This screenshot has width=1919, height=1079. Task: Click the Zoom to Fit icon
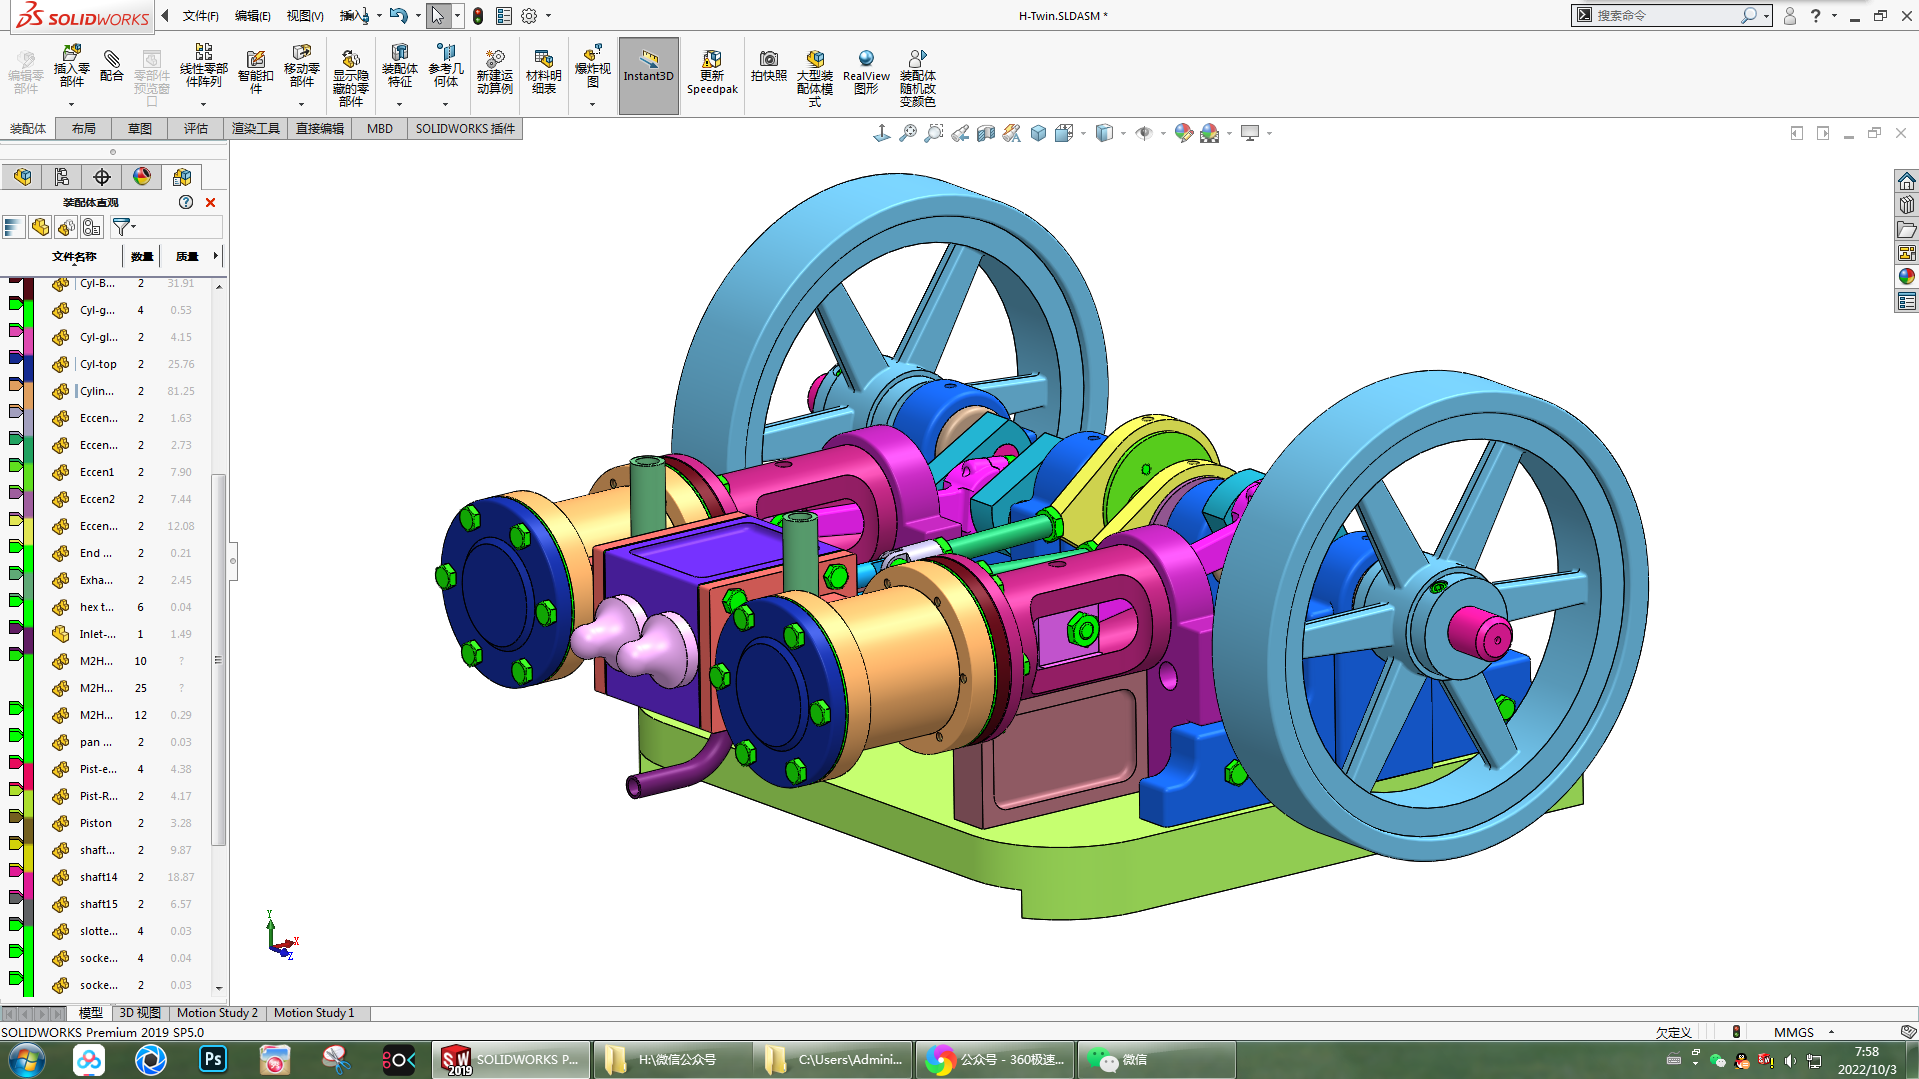907,133
